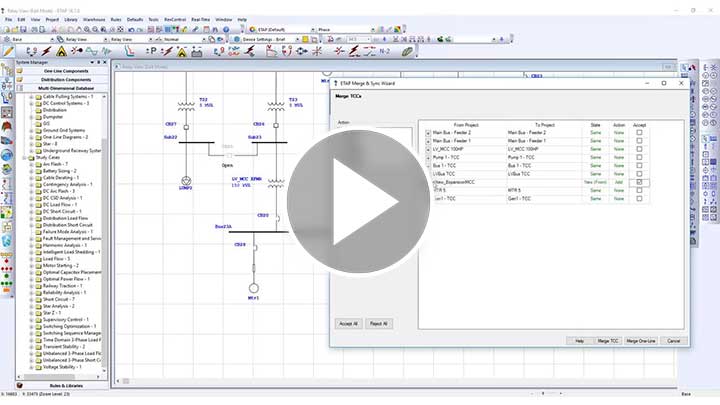
Task: Select the Motor Starting analysis icon
Action: tap(77, 51)
